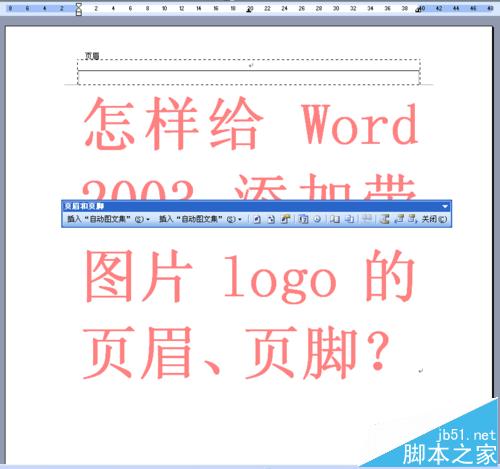Click the Show Previous header icon
Viewport: 500px width, 469px height.
(x=399, y=219)
